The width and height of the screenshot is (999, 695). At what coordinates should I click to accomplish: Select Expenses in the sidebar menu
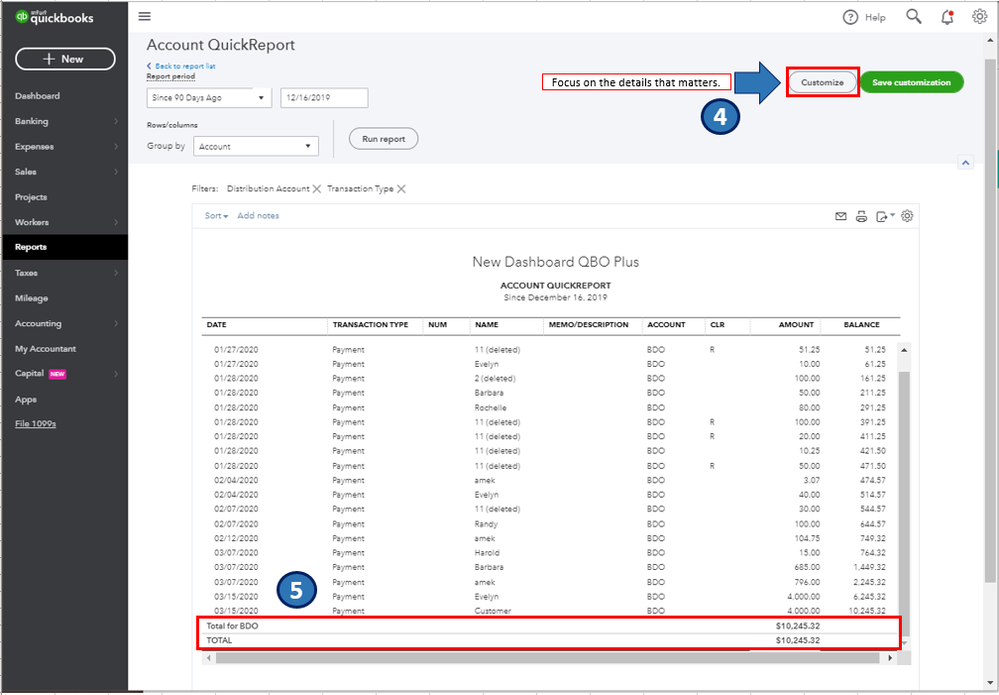(x=35, y=147)
